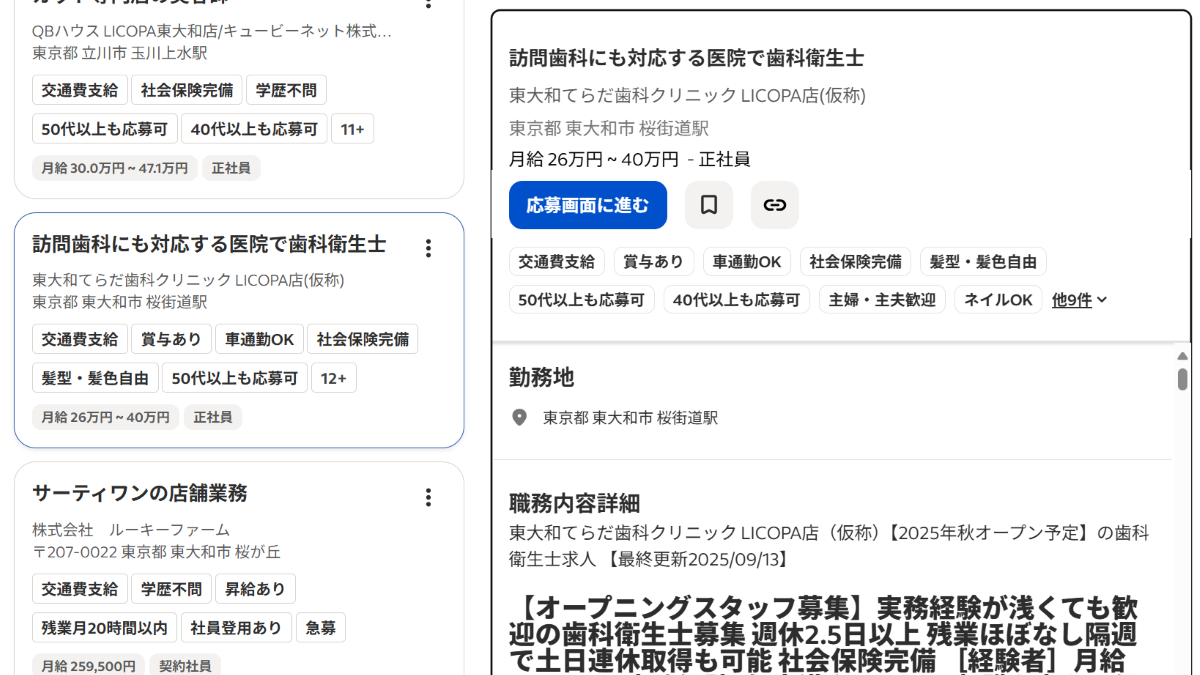Screen dimensions: 1200x675
Task: Open サーティワンの店舗業務 job listing
Action: tap(140, 493)
